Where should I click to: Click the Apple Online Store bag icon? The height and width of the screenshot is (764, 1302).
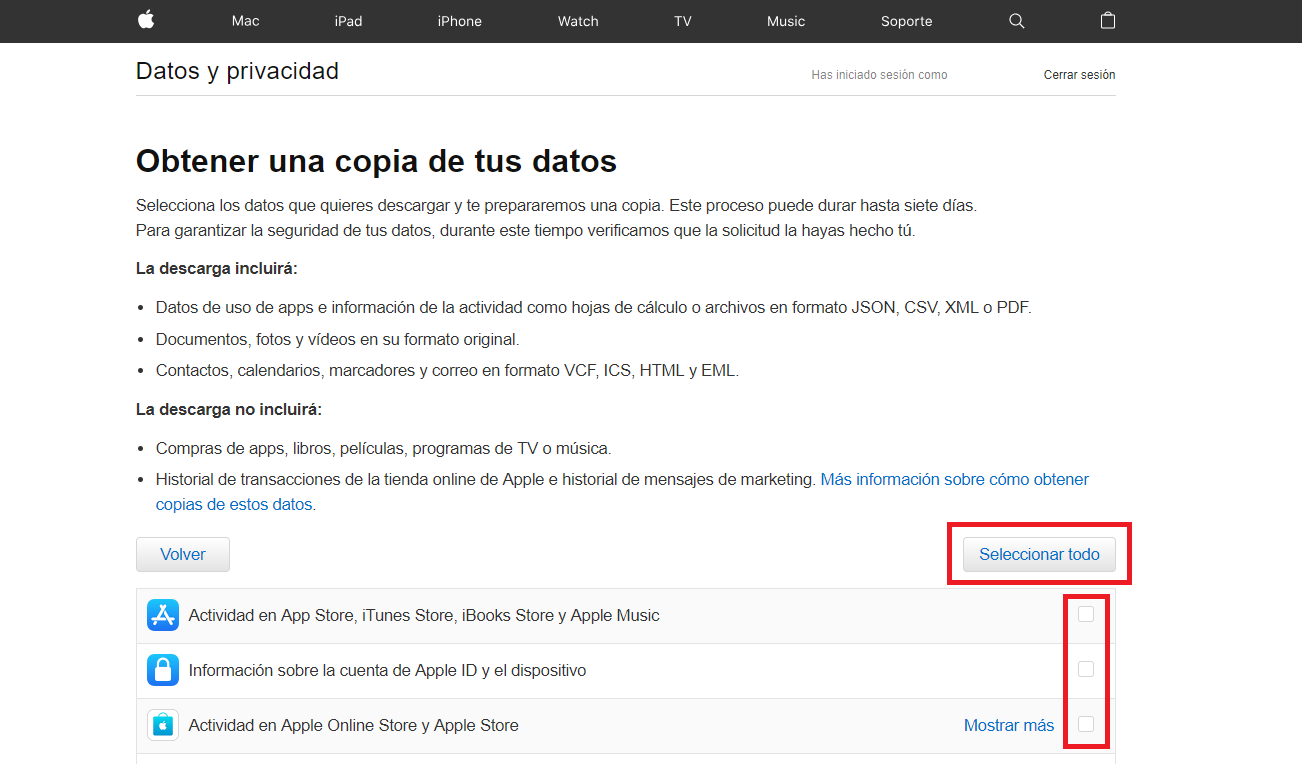(163, 725)
